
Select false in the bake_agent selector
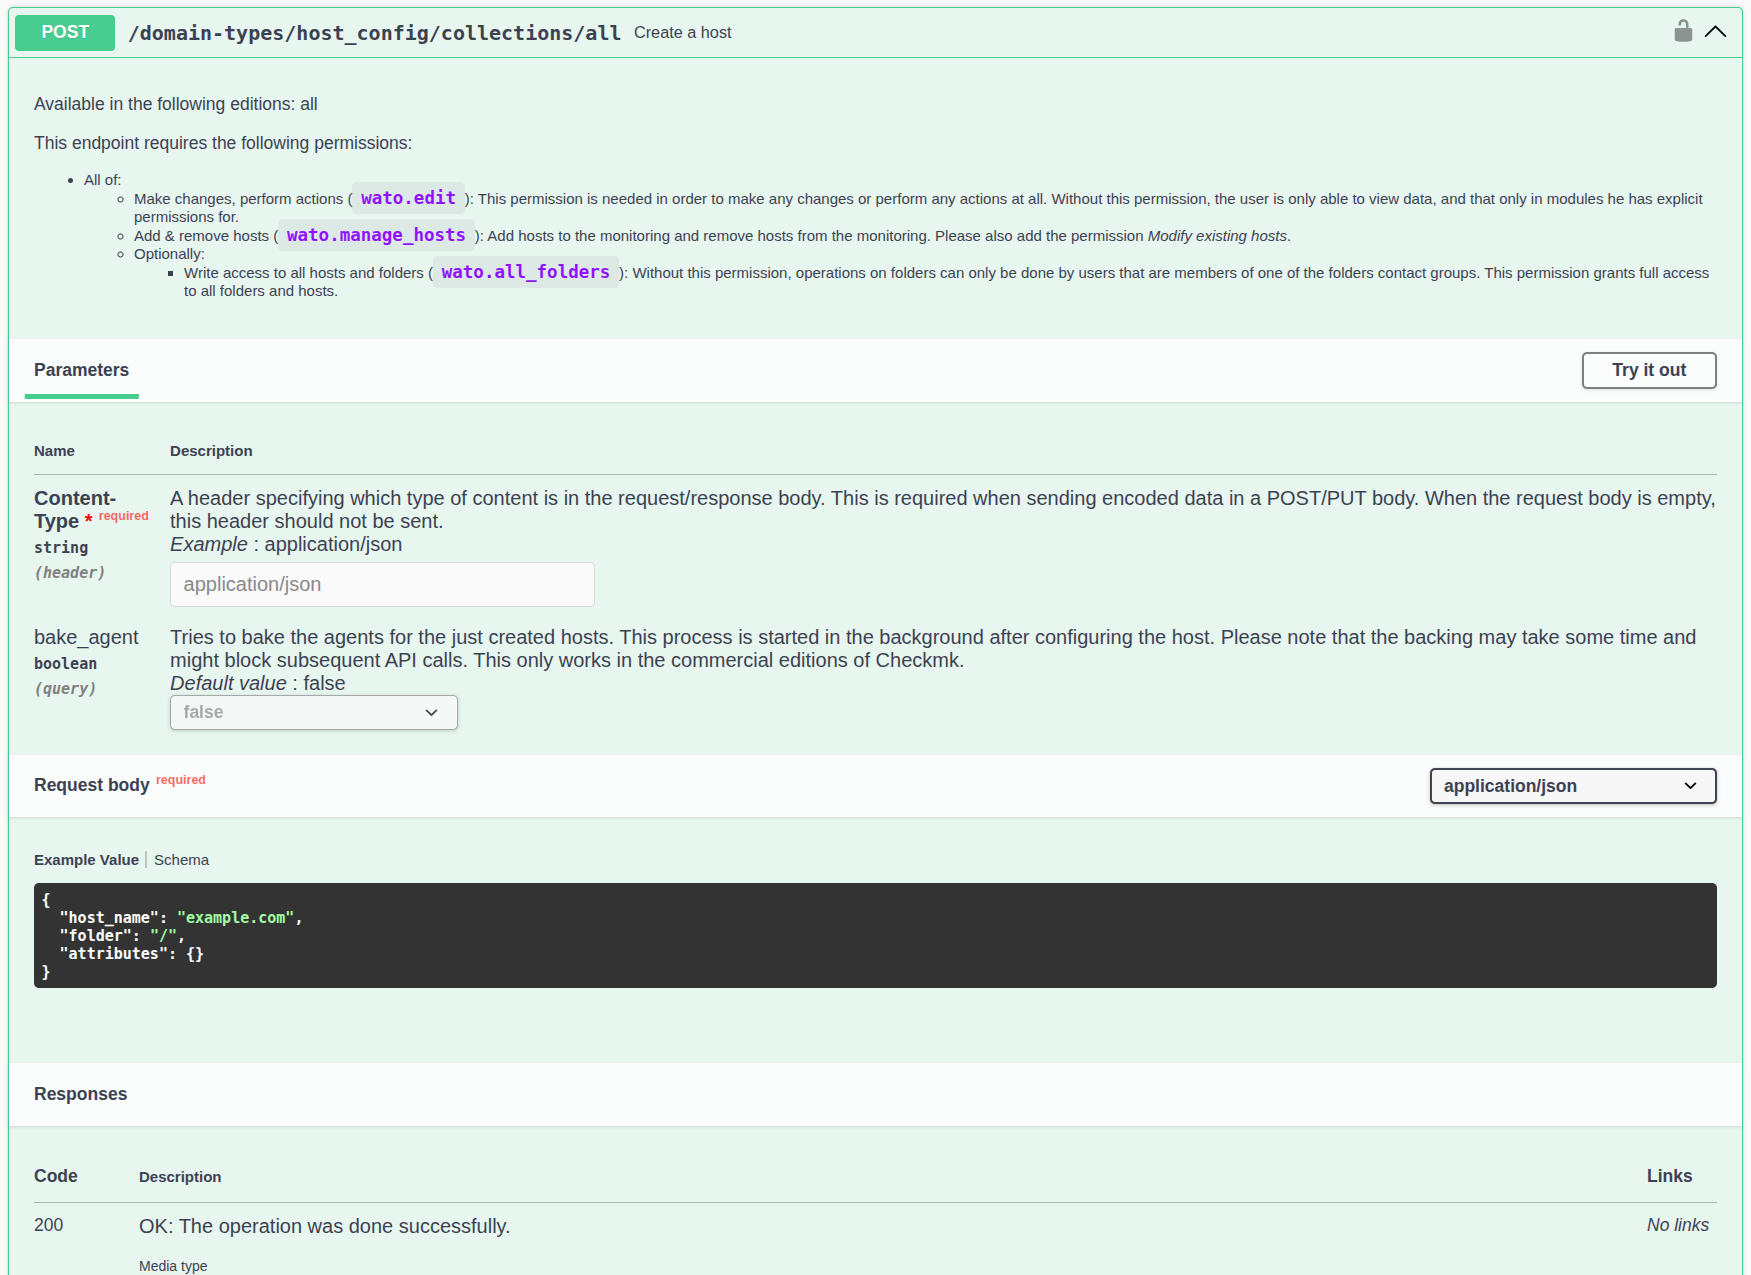313,712
